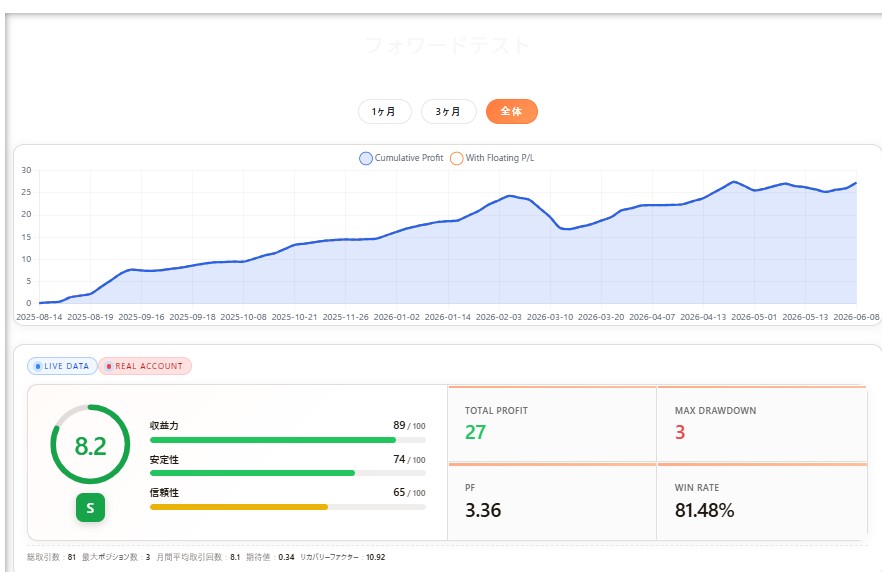Click the 8.2 score ring
882x572 pixels.
point(90,444)
